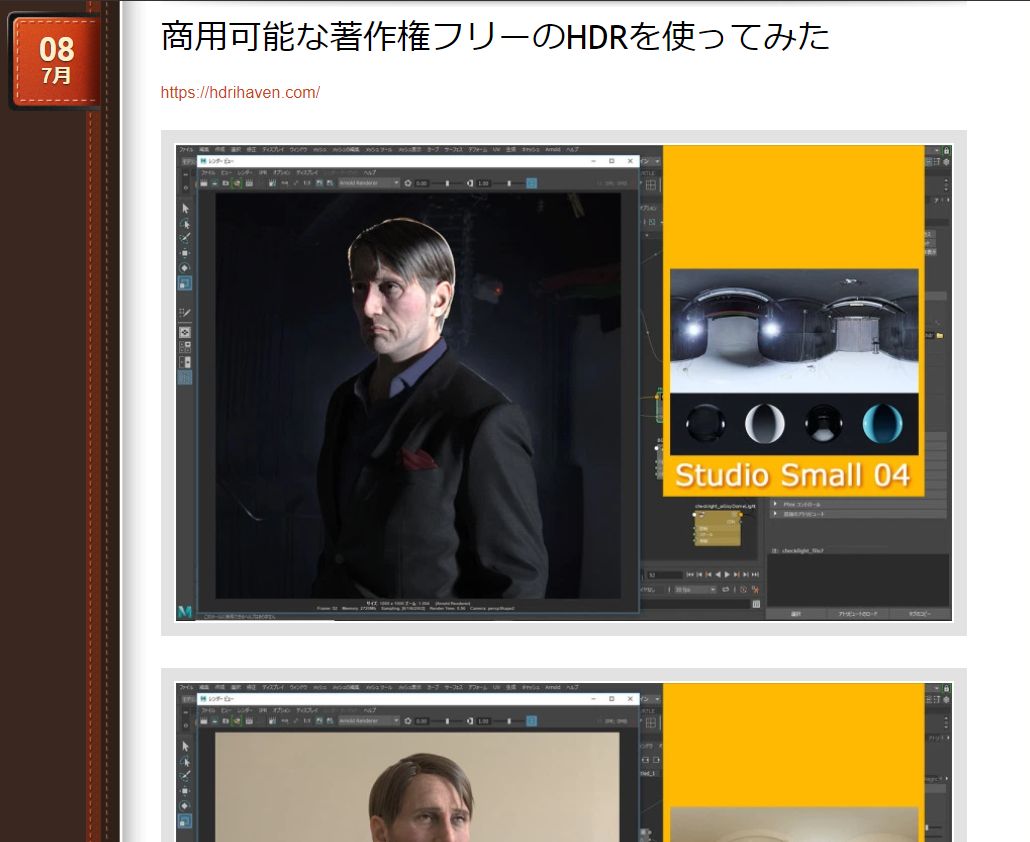Viewport: 1030px width, 842px height.
Task: Click go to end playback button in first screenshot
Action: 755,575
